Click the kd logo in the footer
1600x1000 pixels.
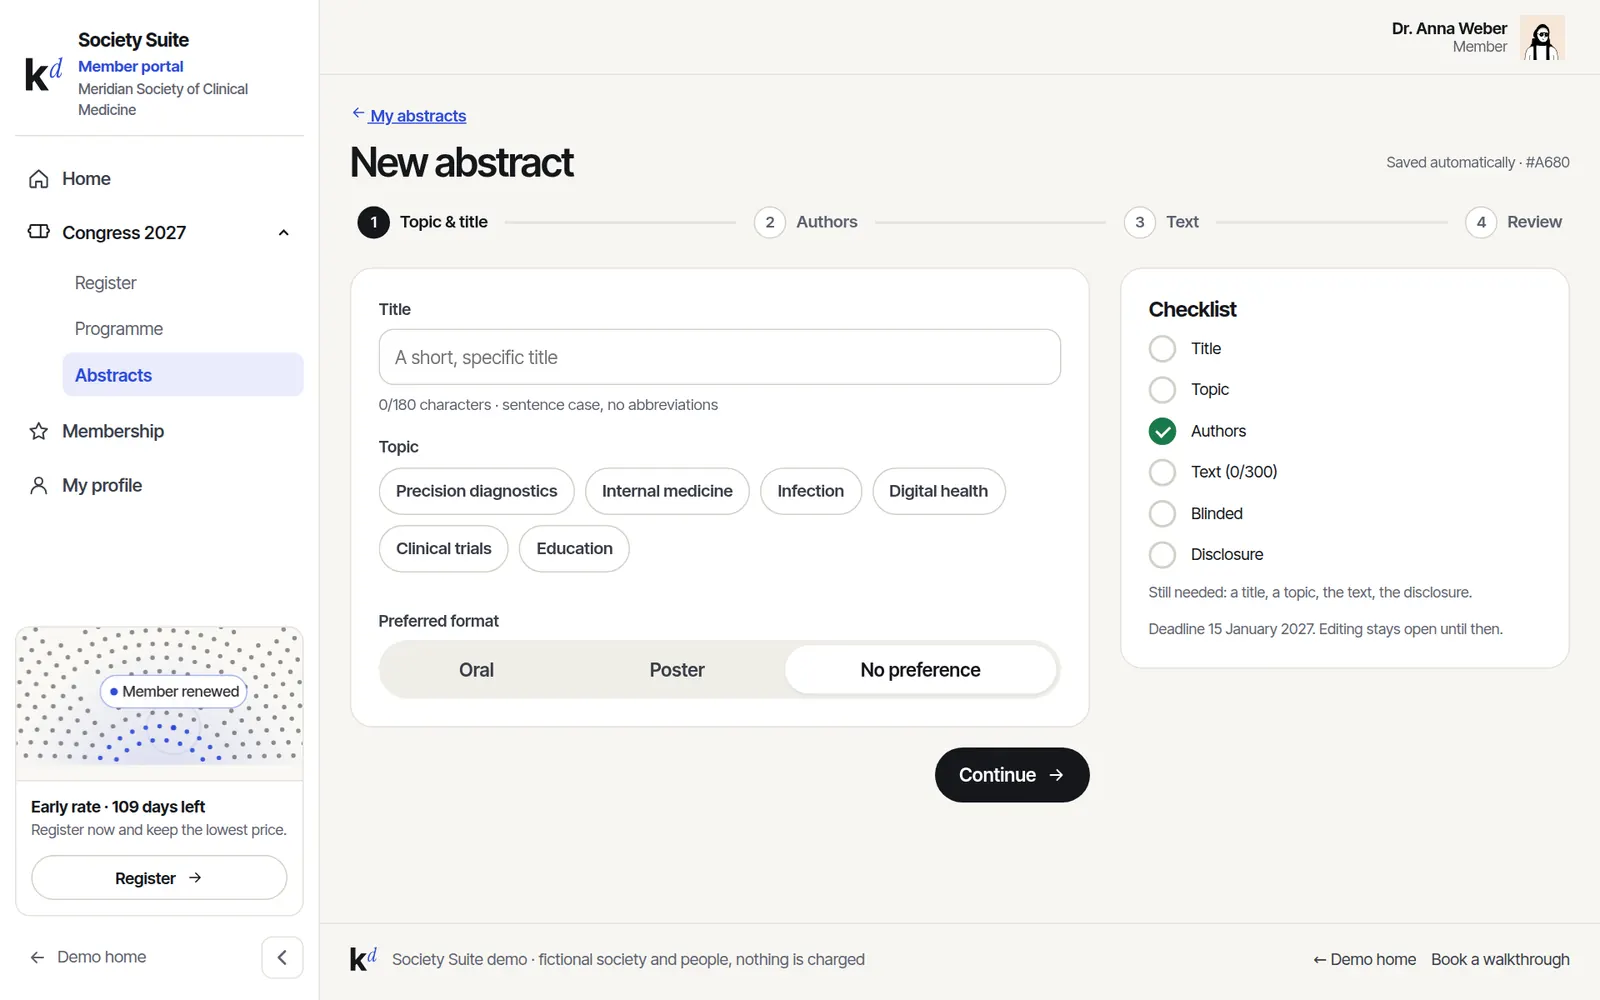[x=363, y=959]
